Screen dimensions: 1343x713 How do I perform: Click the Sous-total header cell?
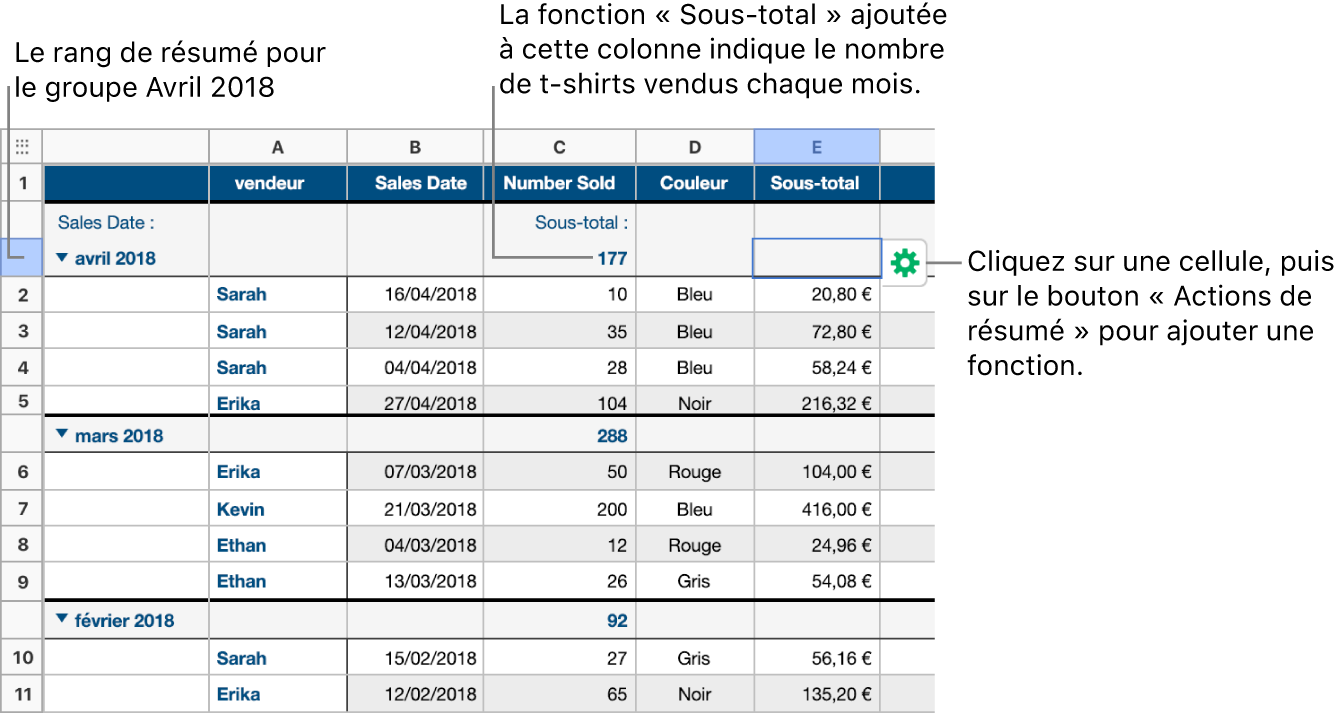pyautogui.click(x=817, y=183)
